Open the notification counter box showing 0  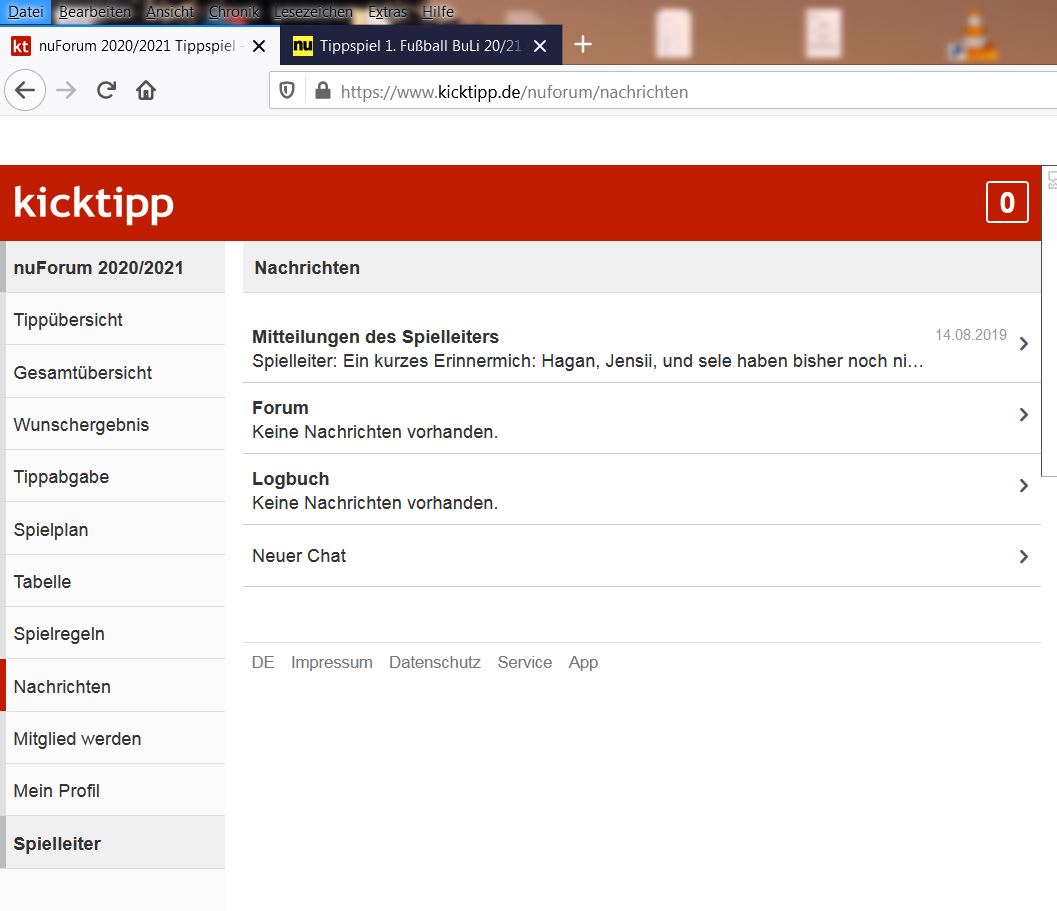pyautogui.click(x=1007, y=203)
